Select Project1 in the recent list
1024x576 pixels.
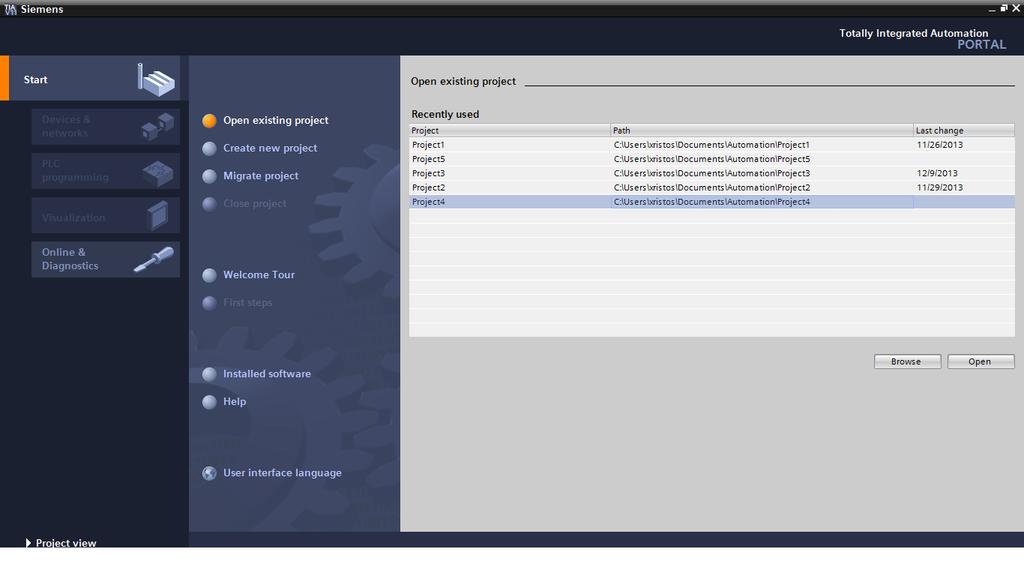coord(428,145)
